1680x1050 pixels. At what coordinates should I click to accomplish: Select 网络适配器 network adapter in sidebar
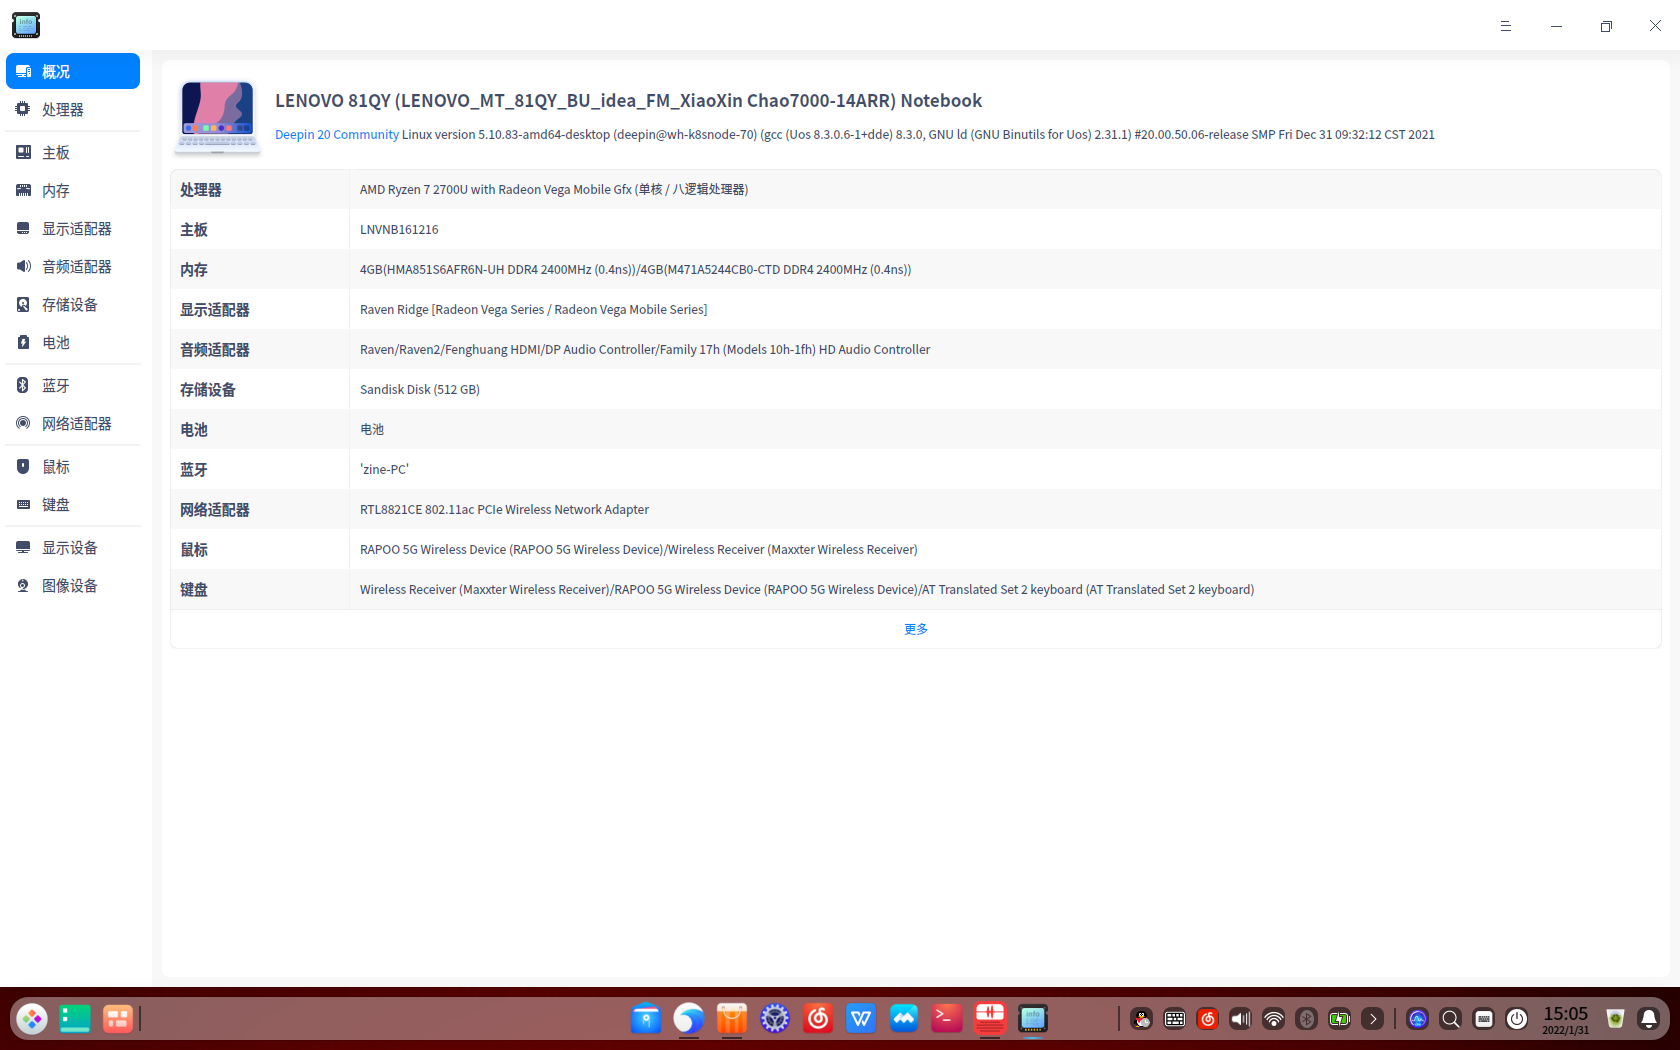tap(73, 423)
